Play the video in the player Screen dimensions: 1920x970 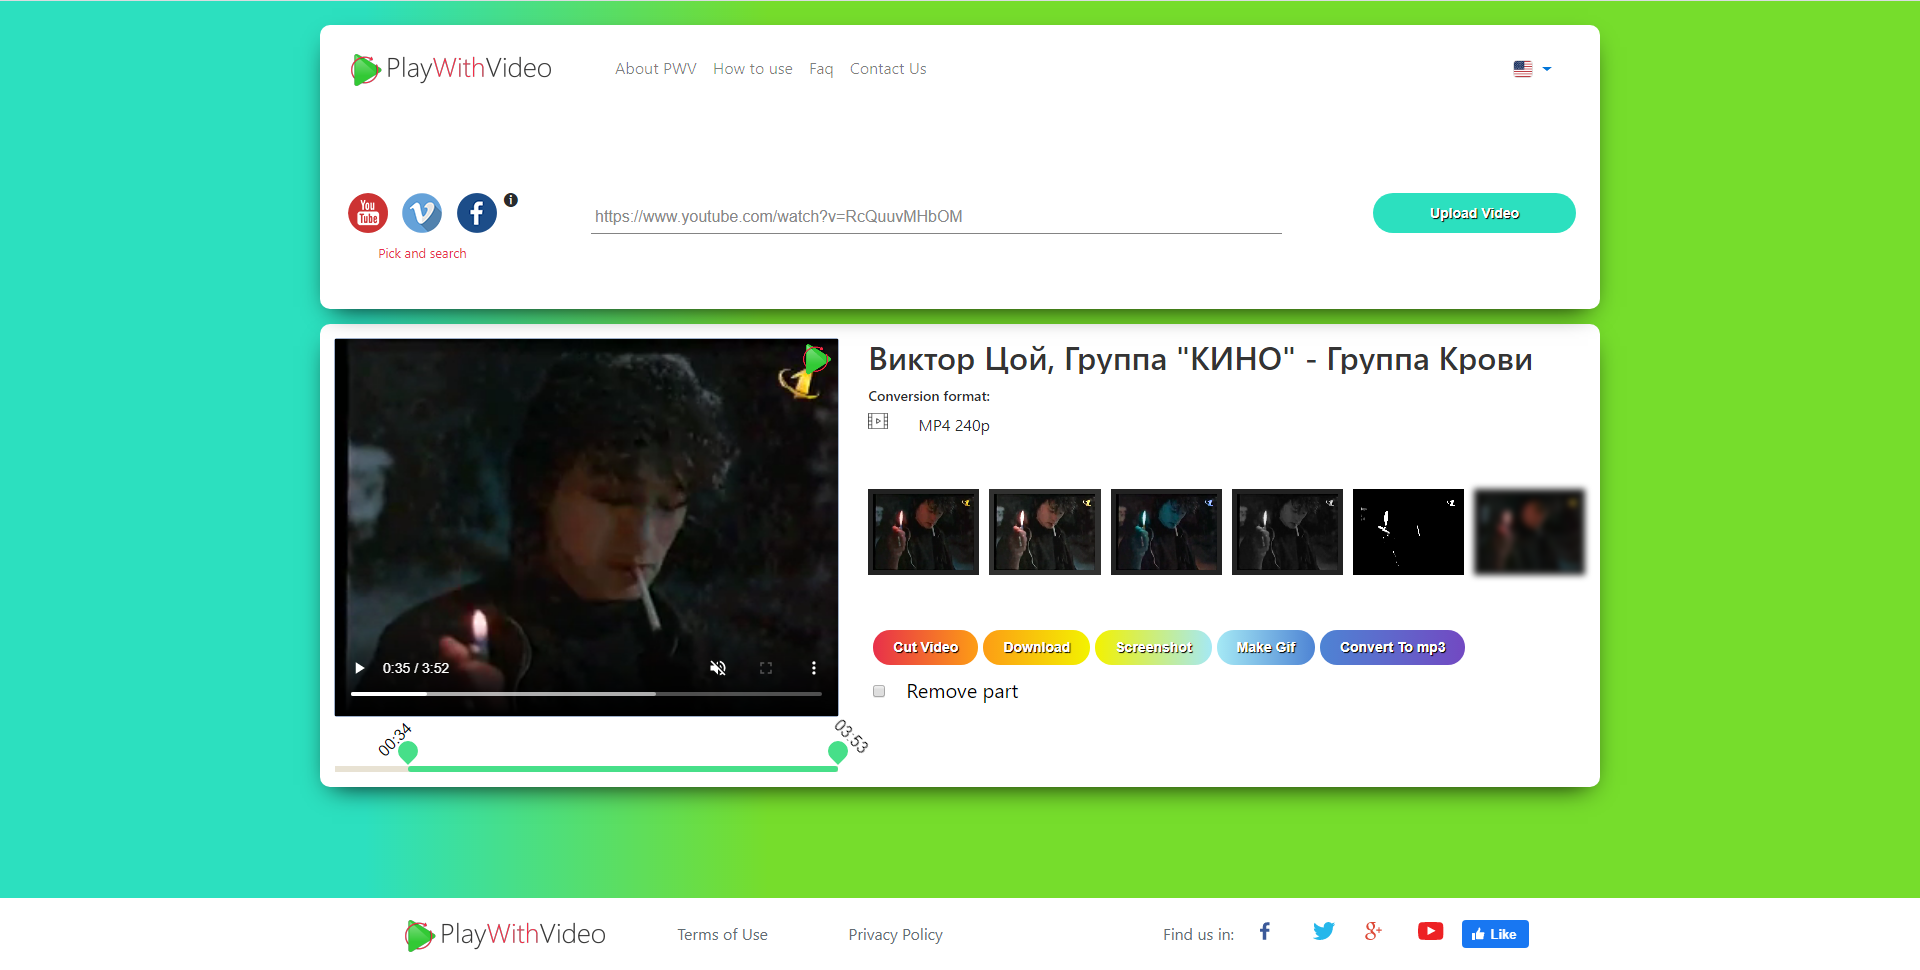pyautogui.click(x=360, y=668)
